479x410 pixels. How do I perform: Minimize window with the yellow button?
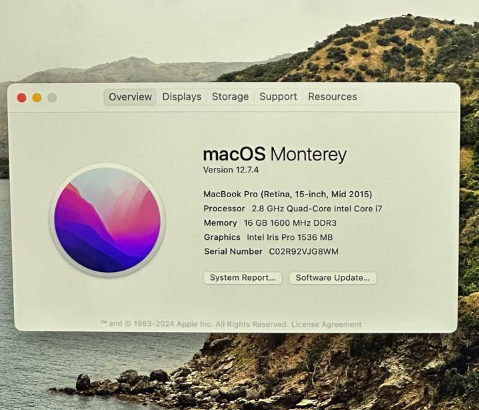pos(37,98)
